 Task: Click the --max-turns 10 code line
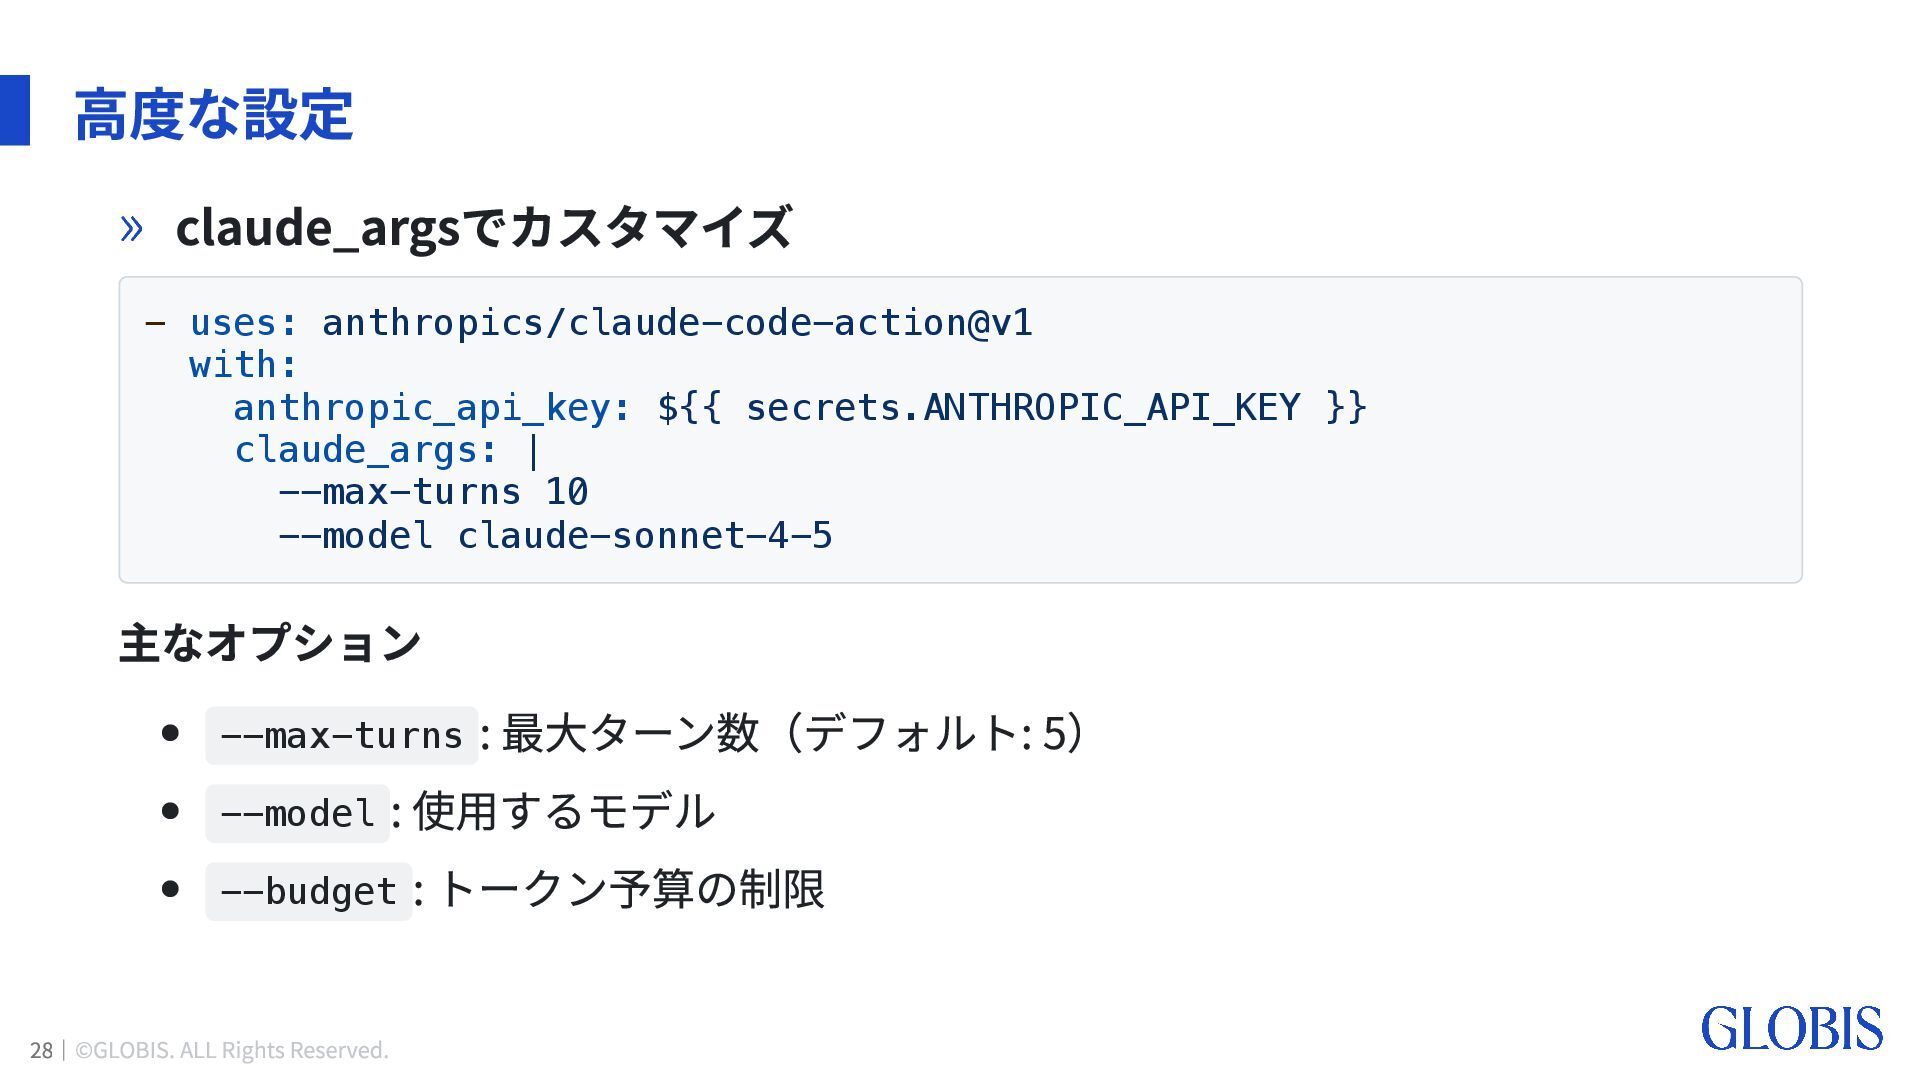click(x=433, y=492)
